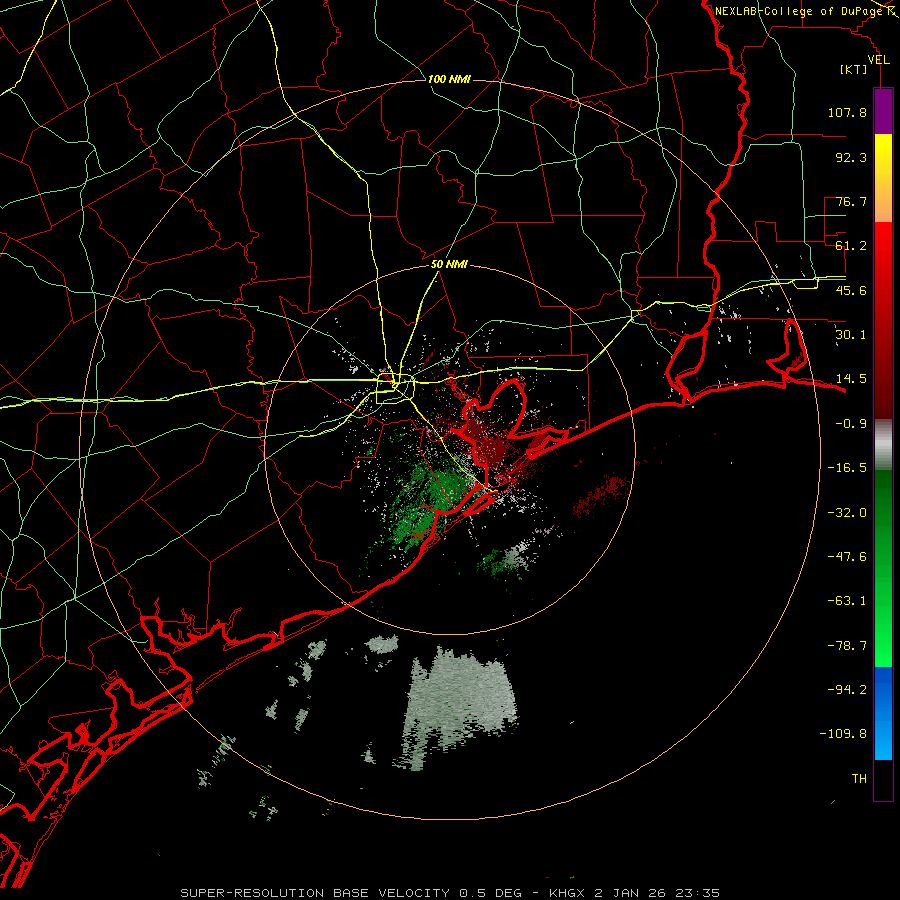
Task: Click the large gray echo region offshore
Action: pos(459,709)
